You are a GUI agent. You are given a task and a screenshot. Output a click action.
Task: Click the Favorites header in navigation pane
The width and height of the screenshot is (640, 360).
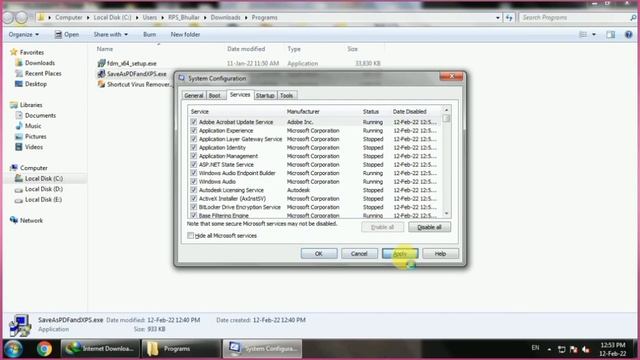click(x=31, y=52)
